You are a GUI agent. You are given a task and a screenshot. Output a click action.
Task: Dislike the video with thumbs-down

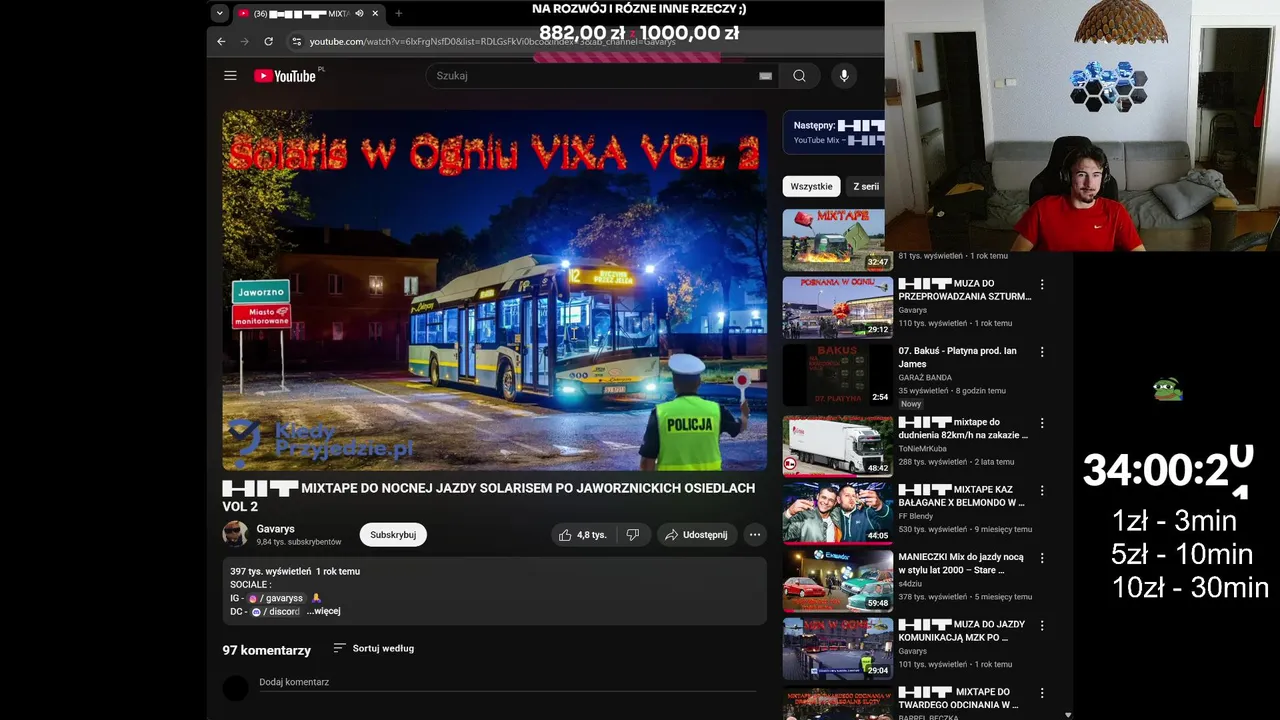click(x=633, y=535)
